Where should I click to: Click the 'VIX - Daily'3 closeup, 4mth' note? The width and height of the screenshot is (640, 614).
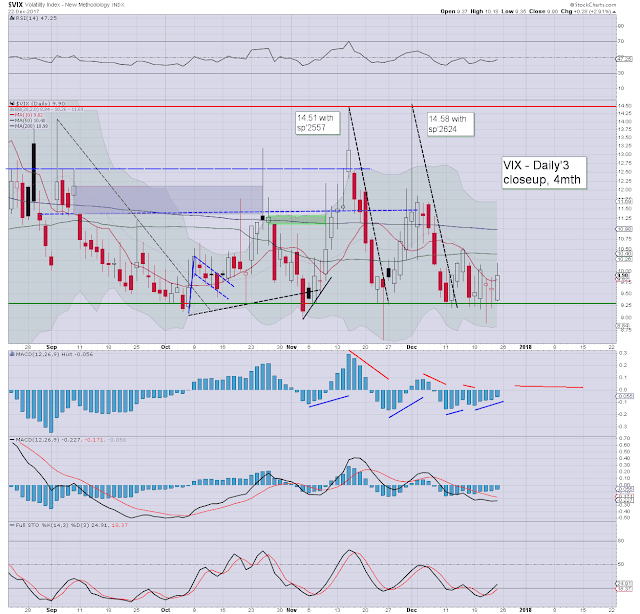click(544, 173)
